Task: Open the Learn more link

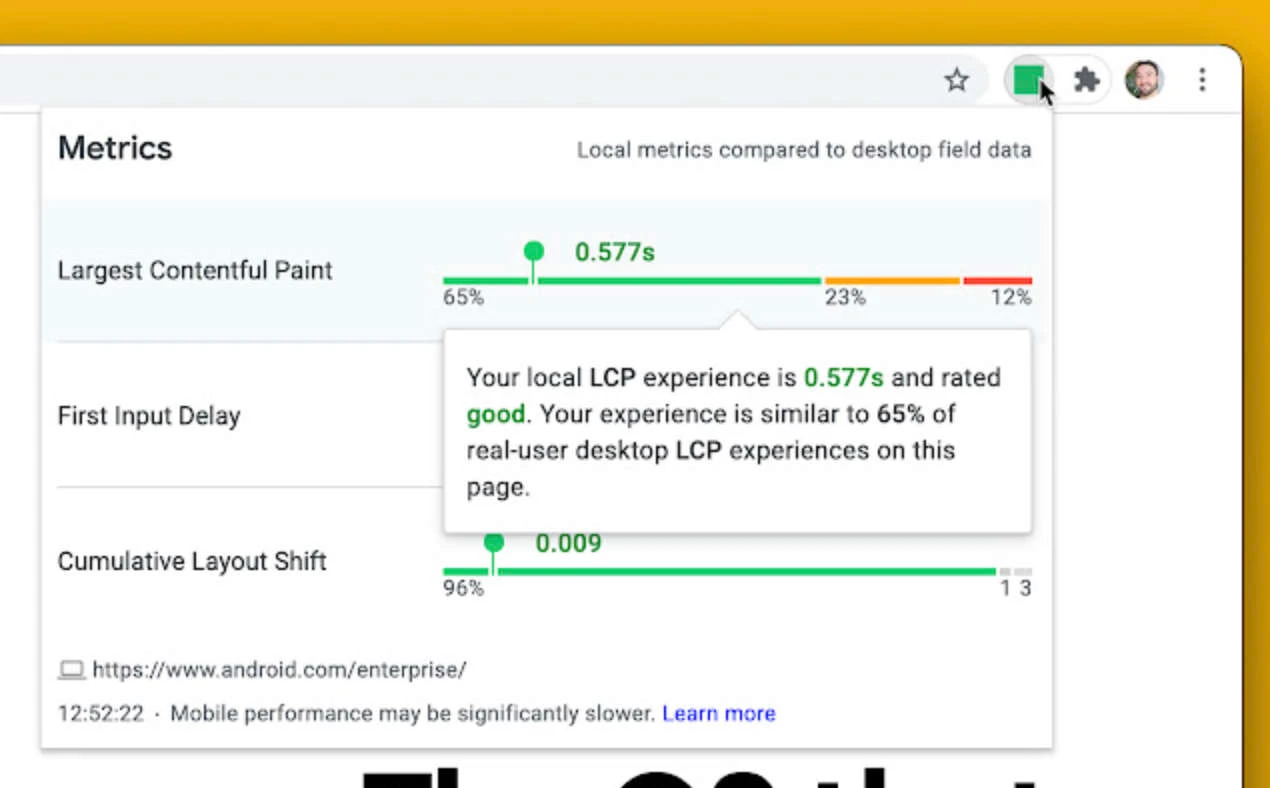Action: (x=719, y=713)
